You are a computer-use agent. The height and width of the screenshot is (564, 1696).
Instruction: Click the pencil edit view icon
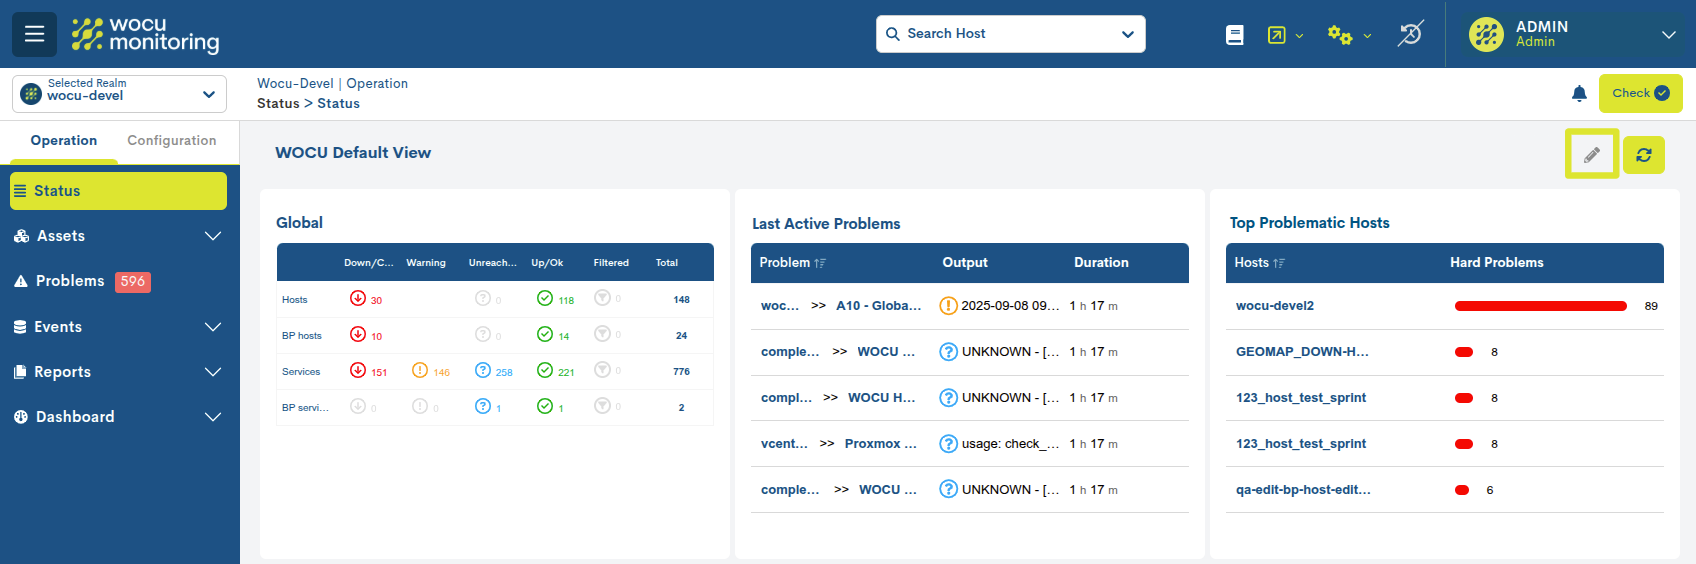point(1591,155)
